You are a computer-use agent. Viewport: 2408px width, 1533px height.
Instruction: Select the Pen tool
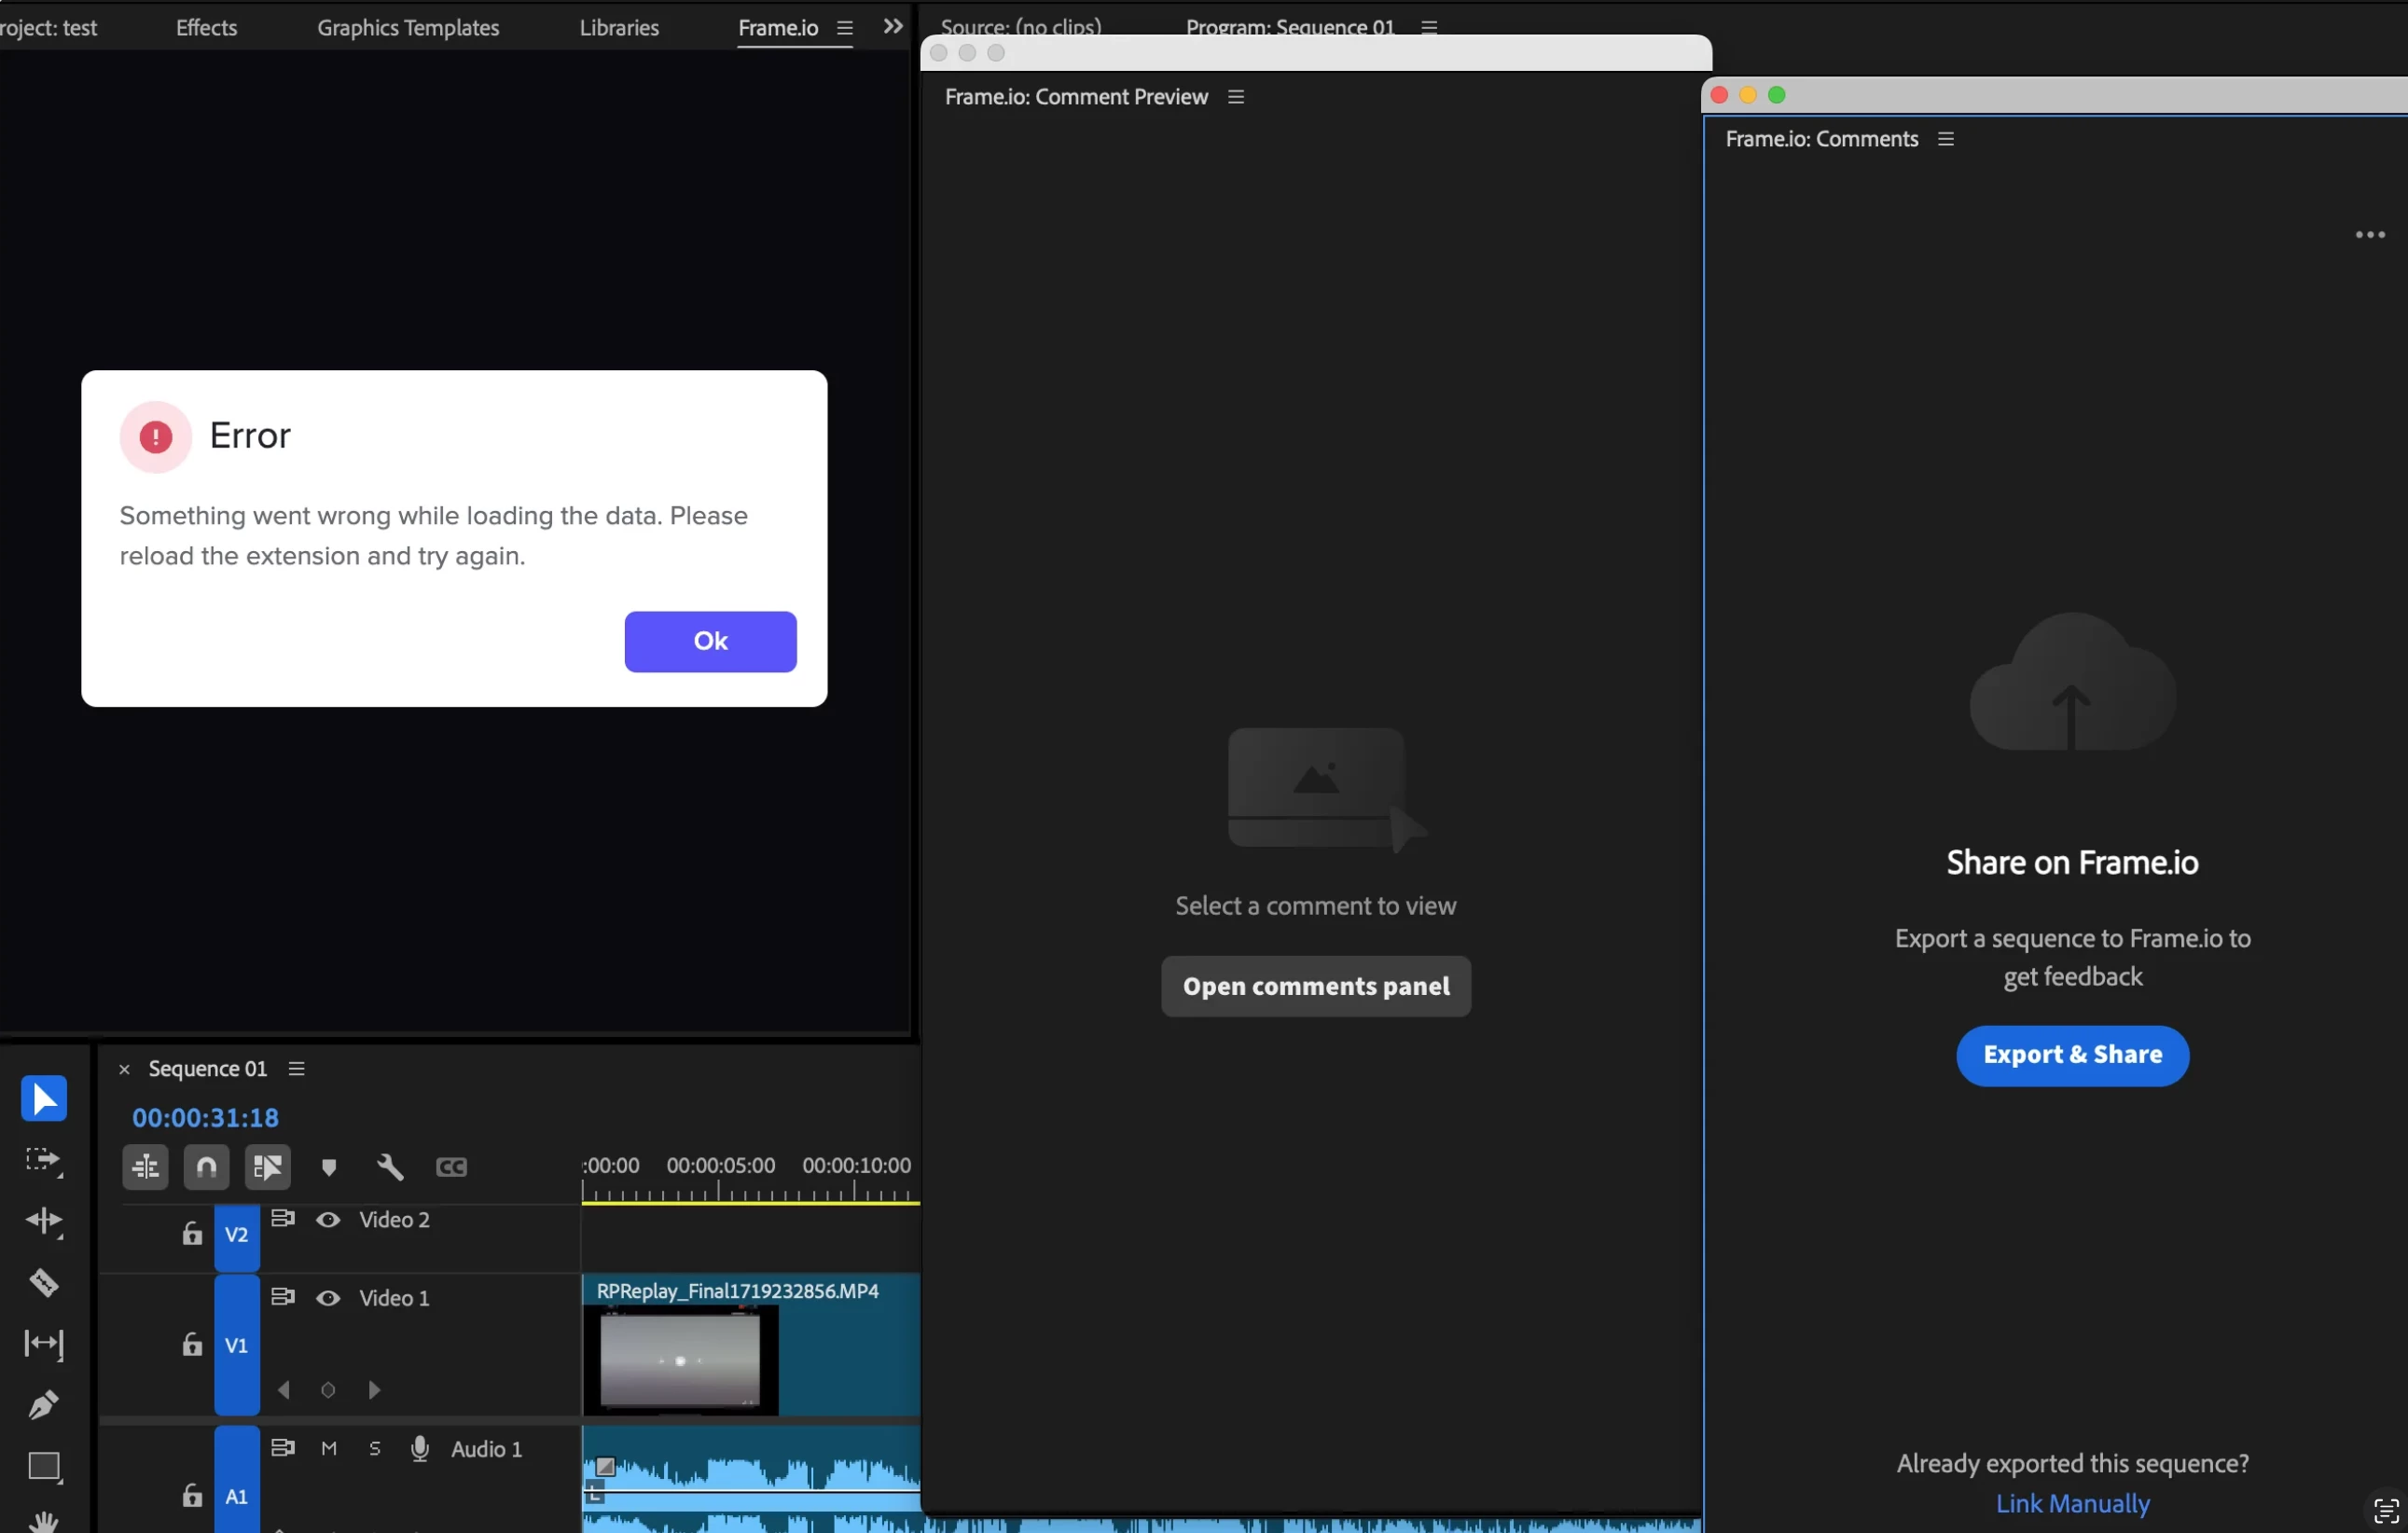coord(43,1404)
